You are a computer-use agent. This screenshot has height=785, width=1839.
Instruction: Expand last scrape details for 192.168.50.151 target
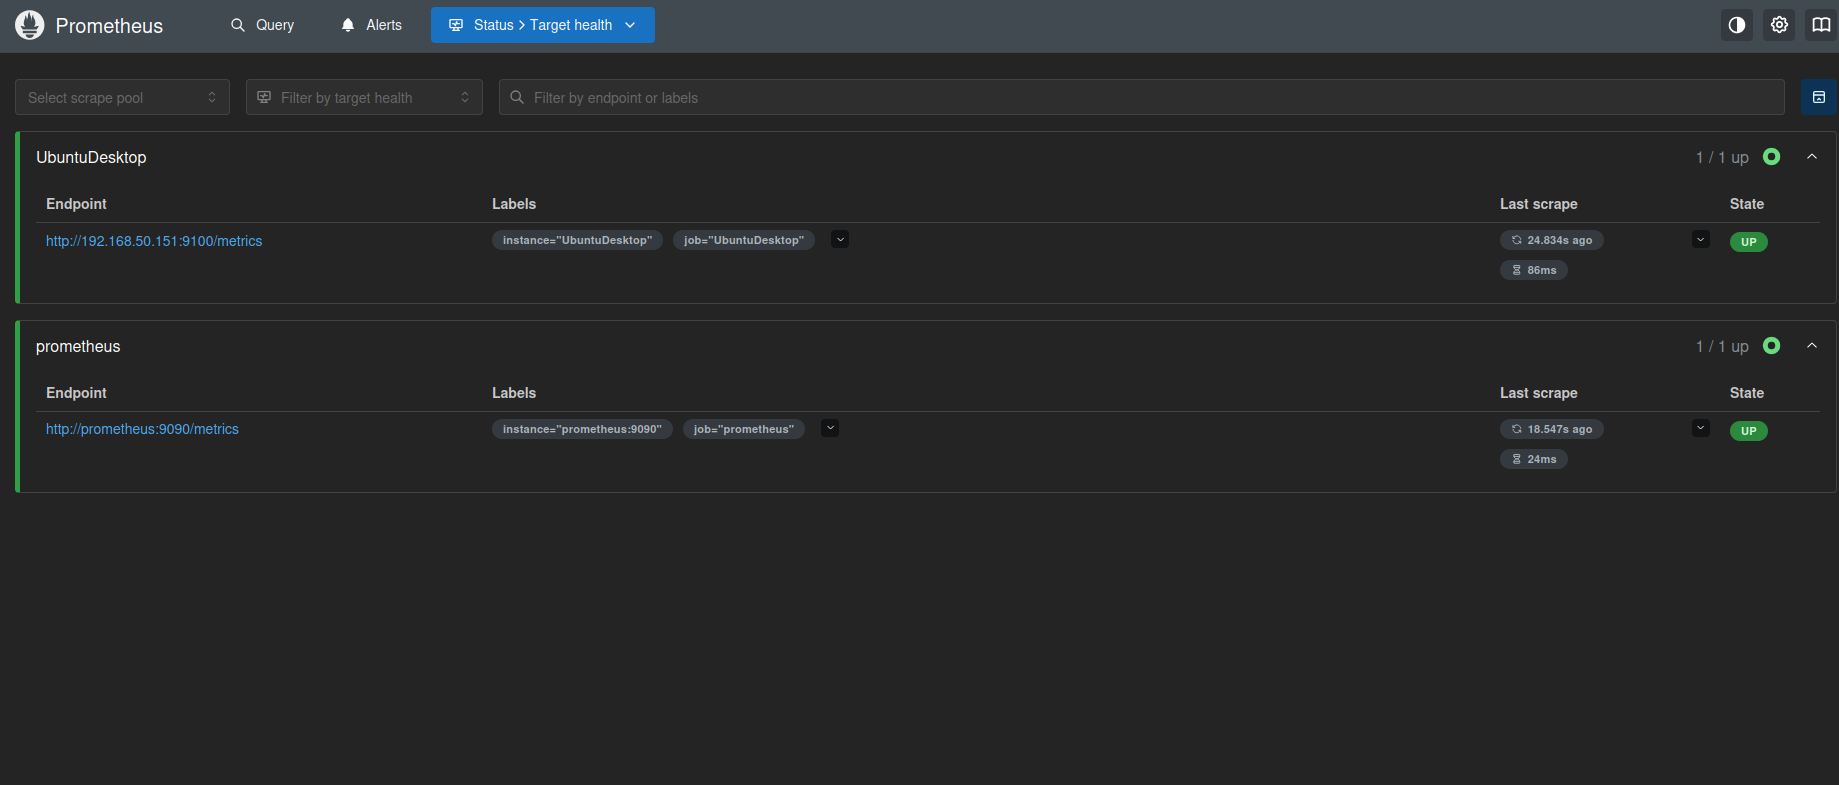tap(1701, 239)
